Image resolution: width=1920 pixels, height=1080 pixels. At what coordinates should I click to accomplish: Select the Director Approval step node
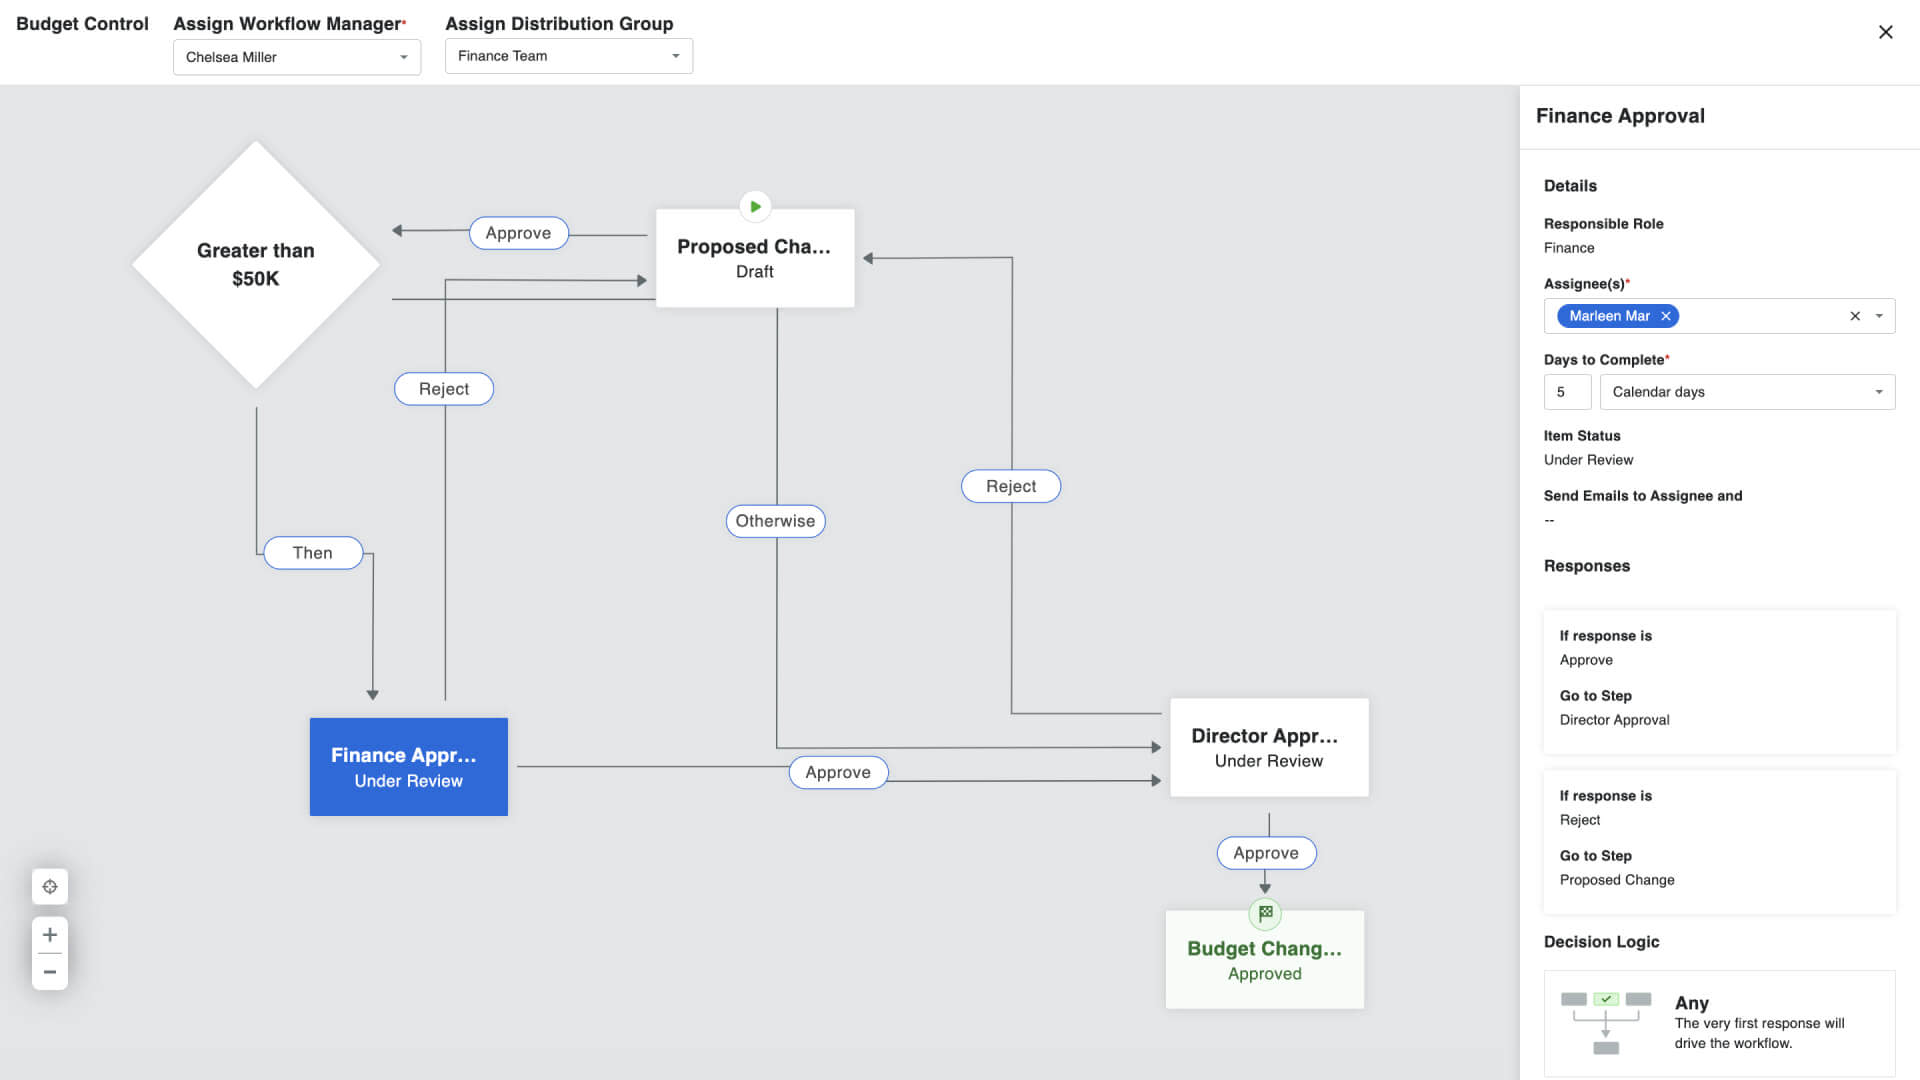click(x=1268, y=747)
